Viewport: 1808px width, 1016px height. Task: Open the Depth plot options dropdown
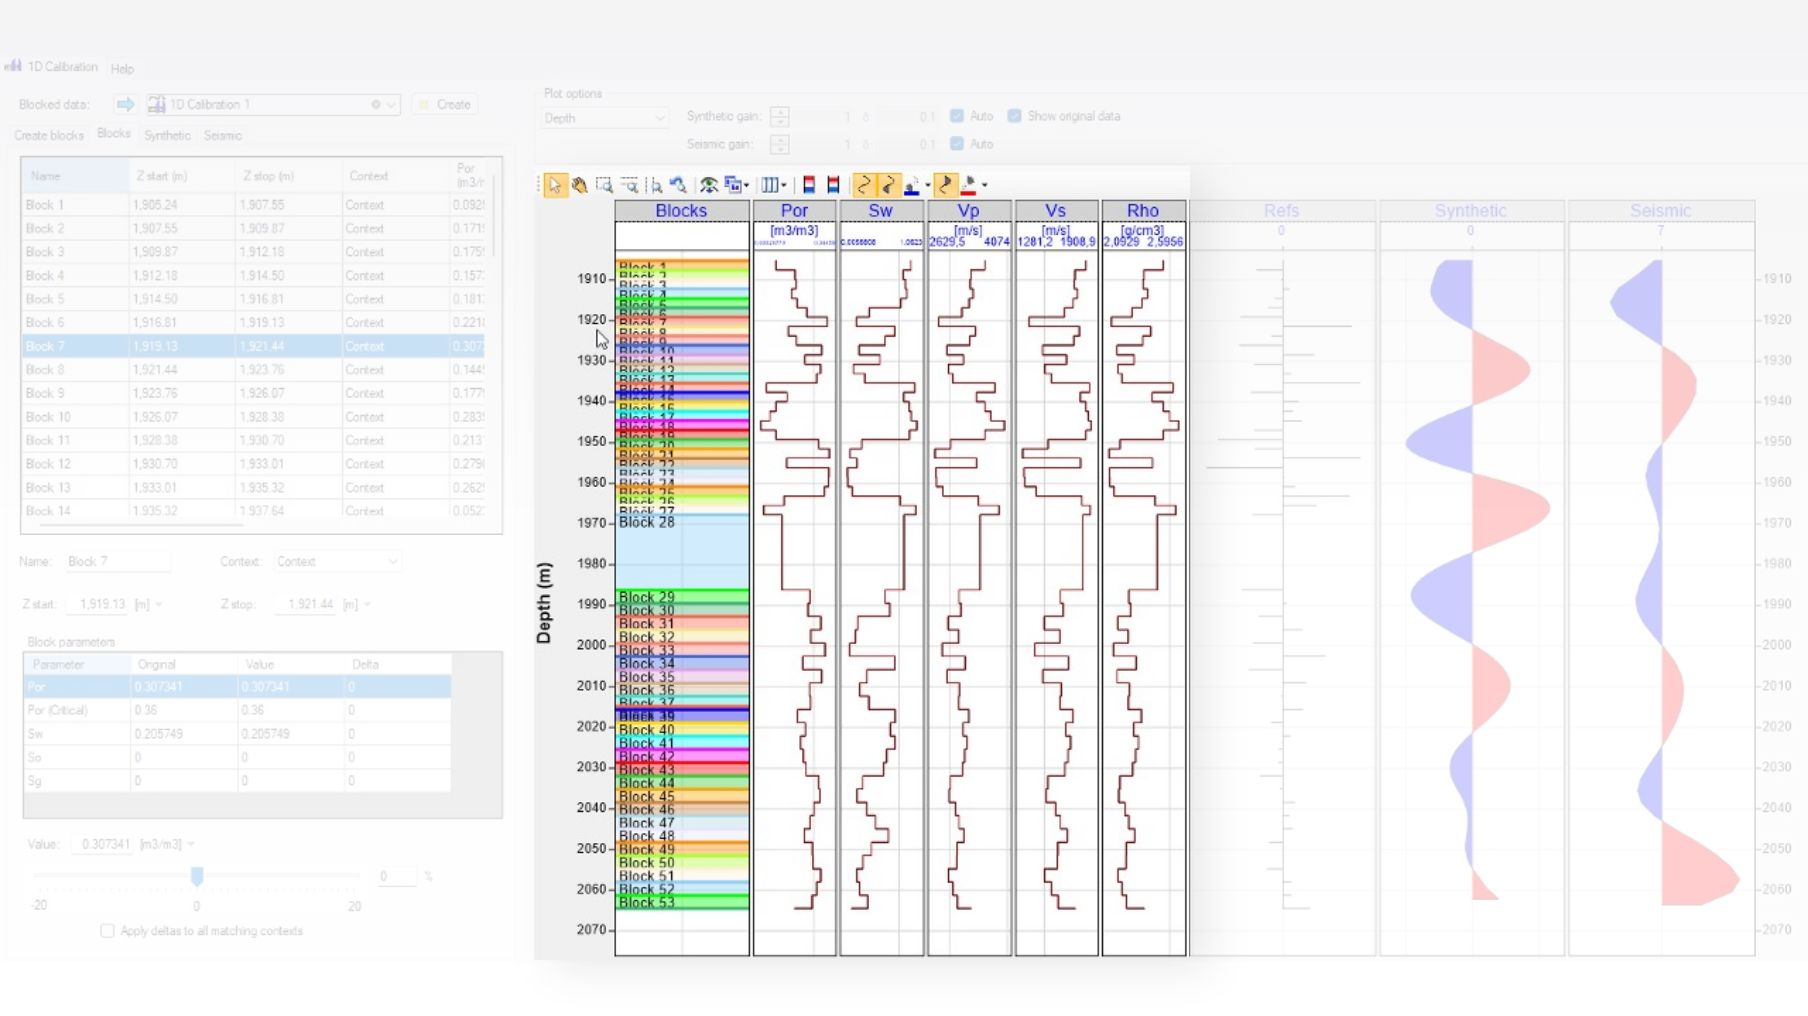(x=604, y=118)
